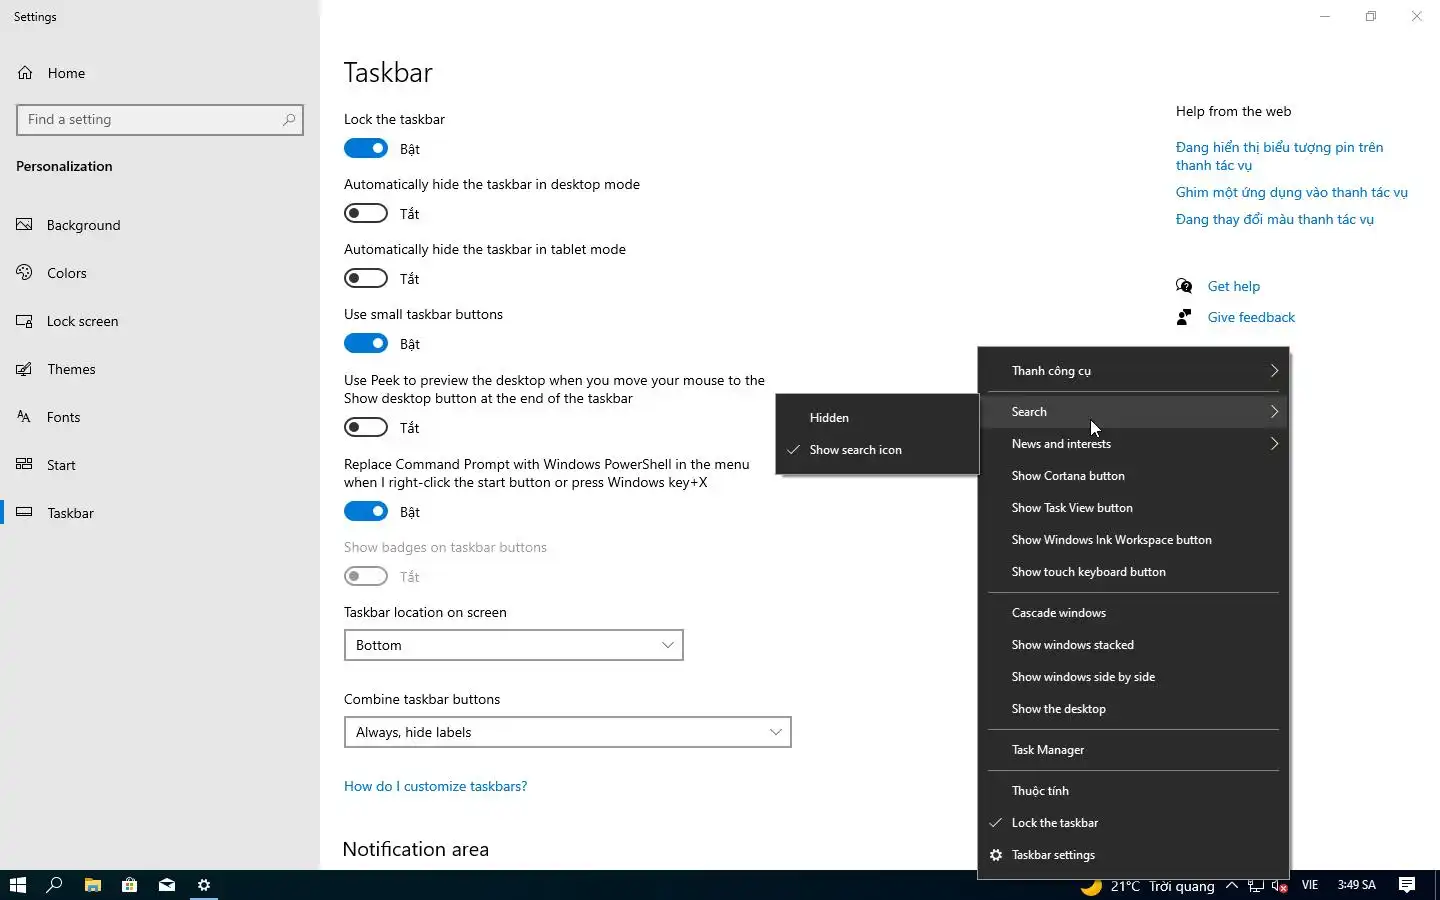Click the muted volume icon in tray

tap(1279, 886)
